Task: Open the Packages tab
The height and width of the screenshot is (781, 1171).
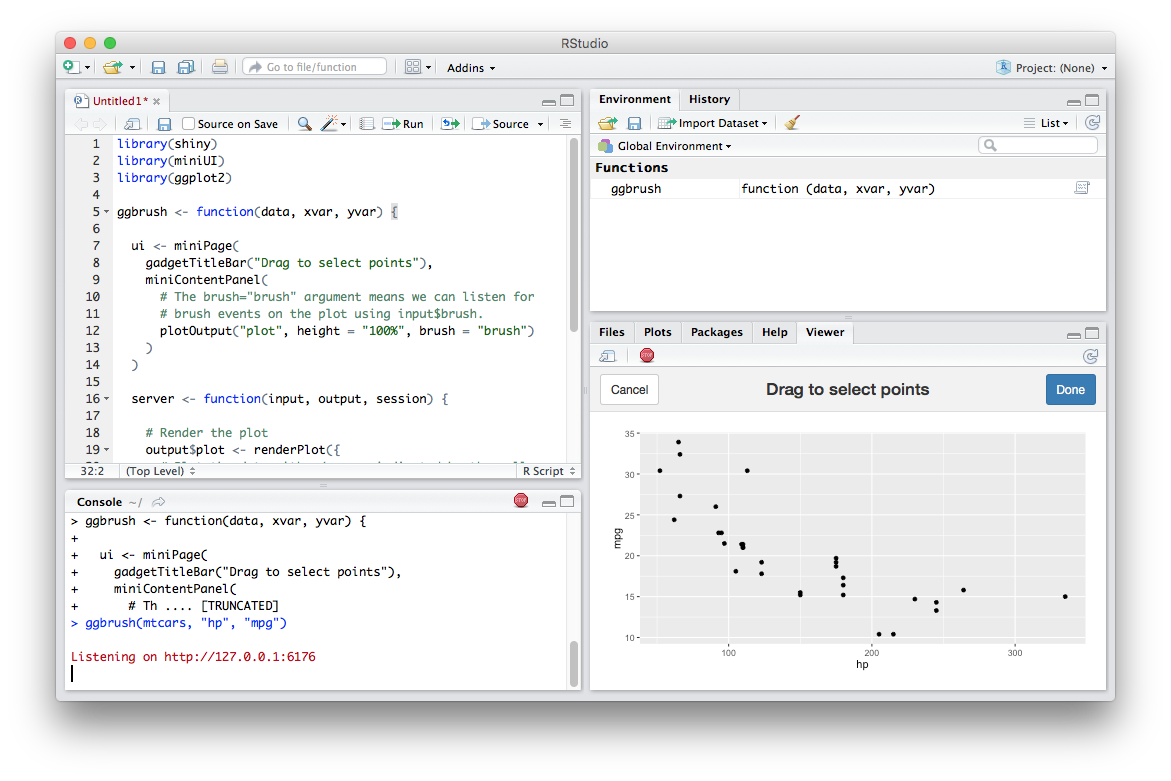Action: (715, 331)
